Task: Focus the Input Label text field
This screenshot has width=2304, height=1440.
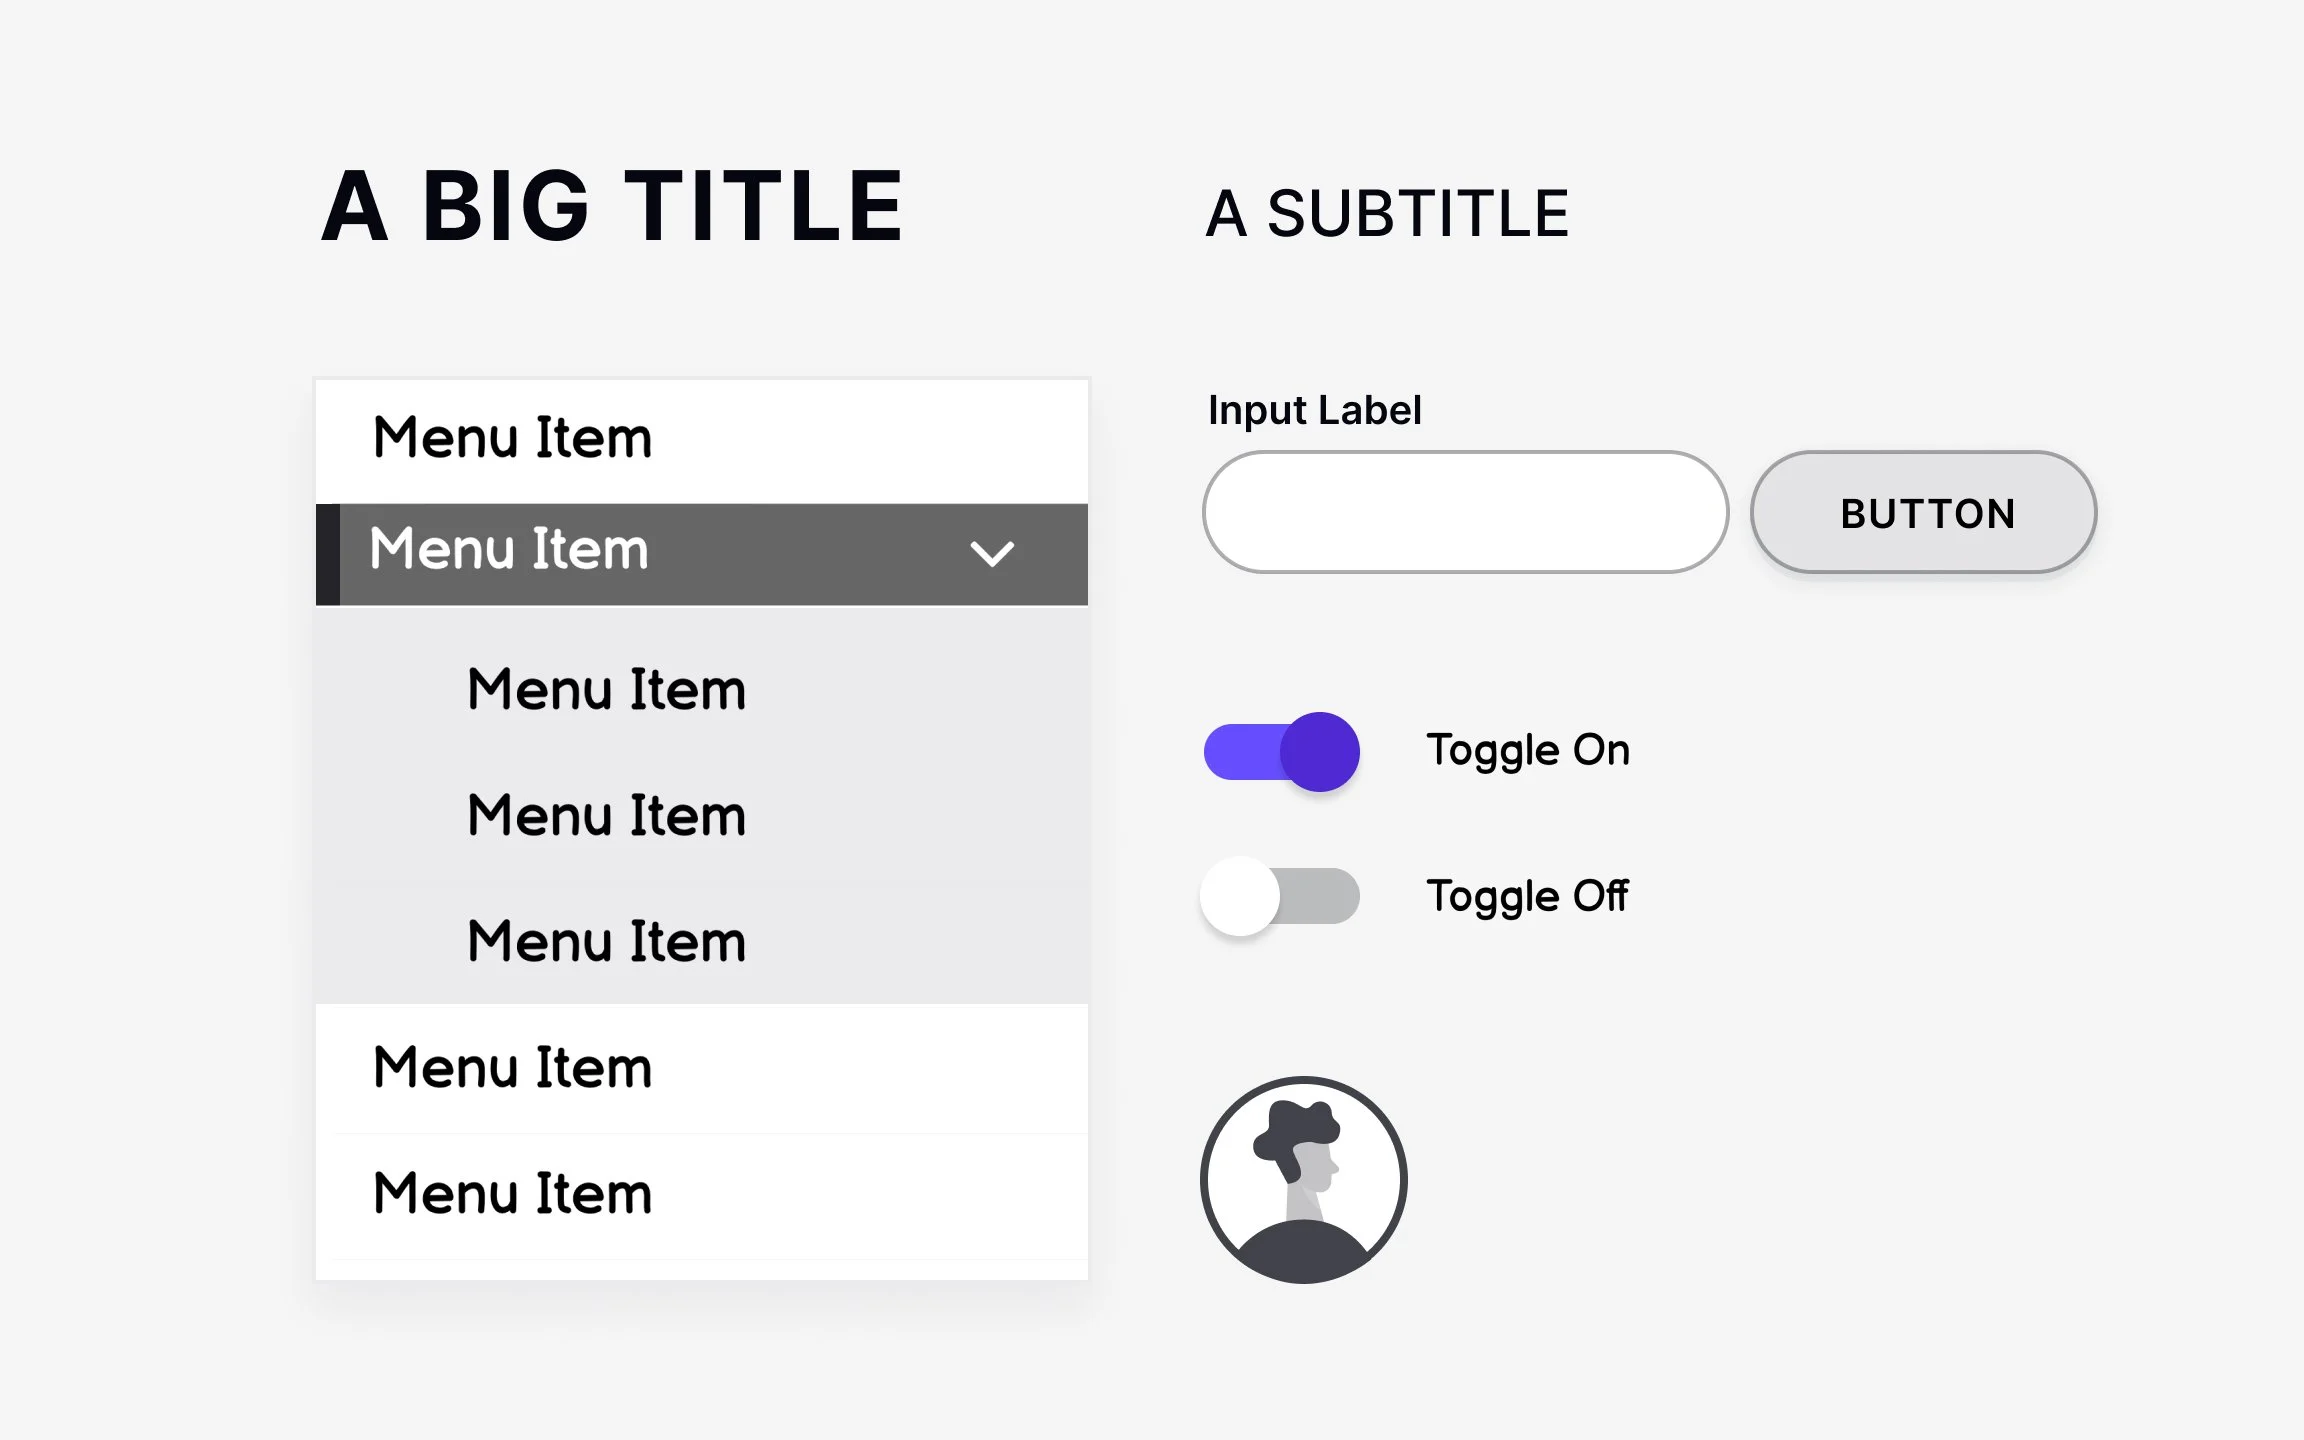Action: [1465, 512]
